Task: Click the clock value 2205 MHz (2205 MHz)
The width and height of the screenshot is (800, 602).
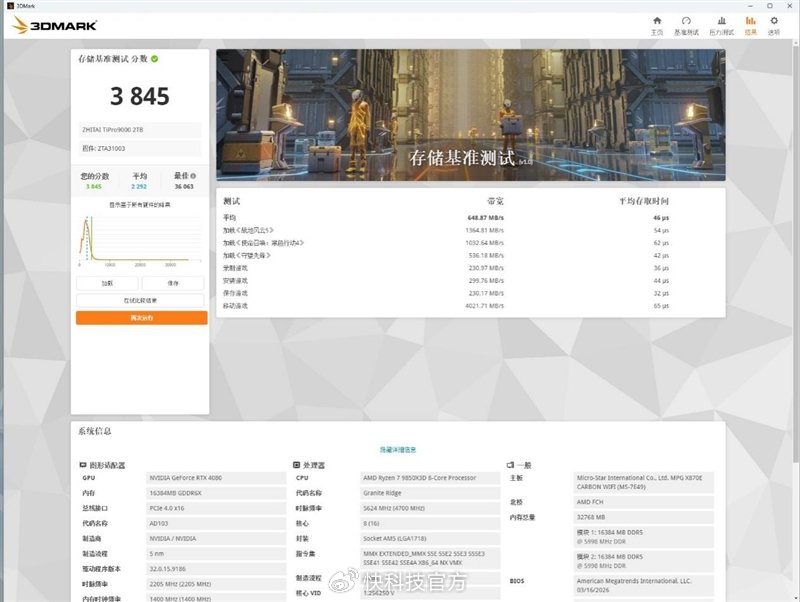Action: [216, 584]
